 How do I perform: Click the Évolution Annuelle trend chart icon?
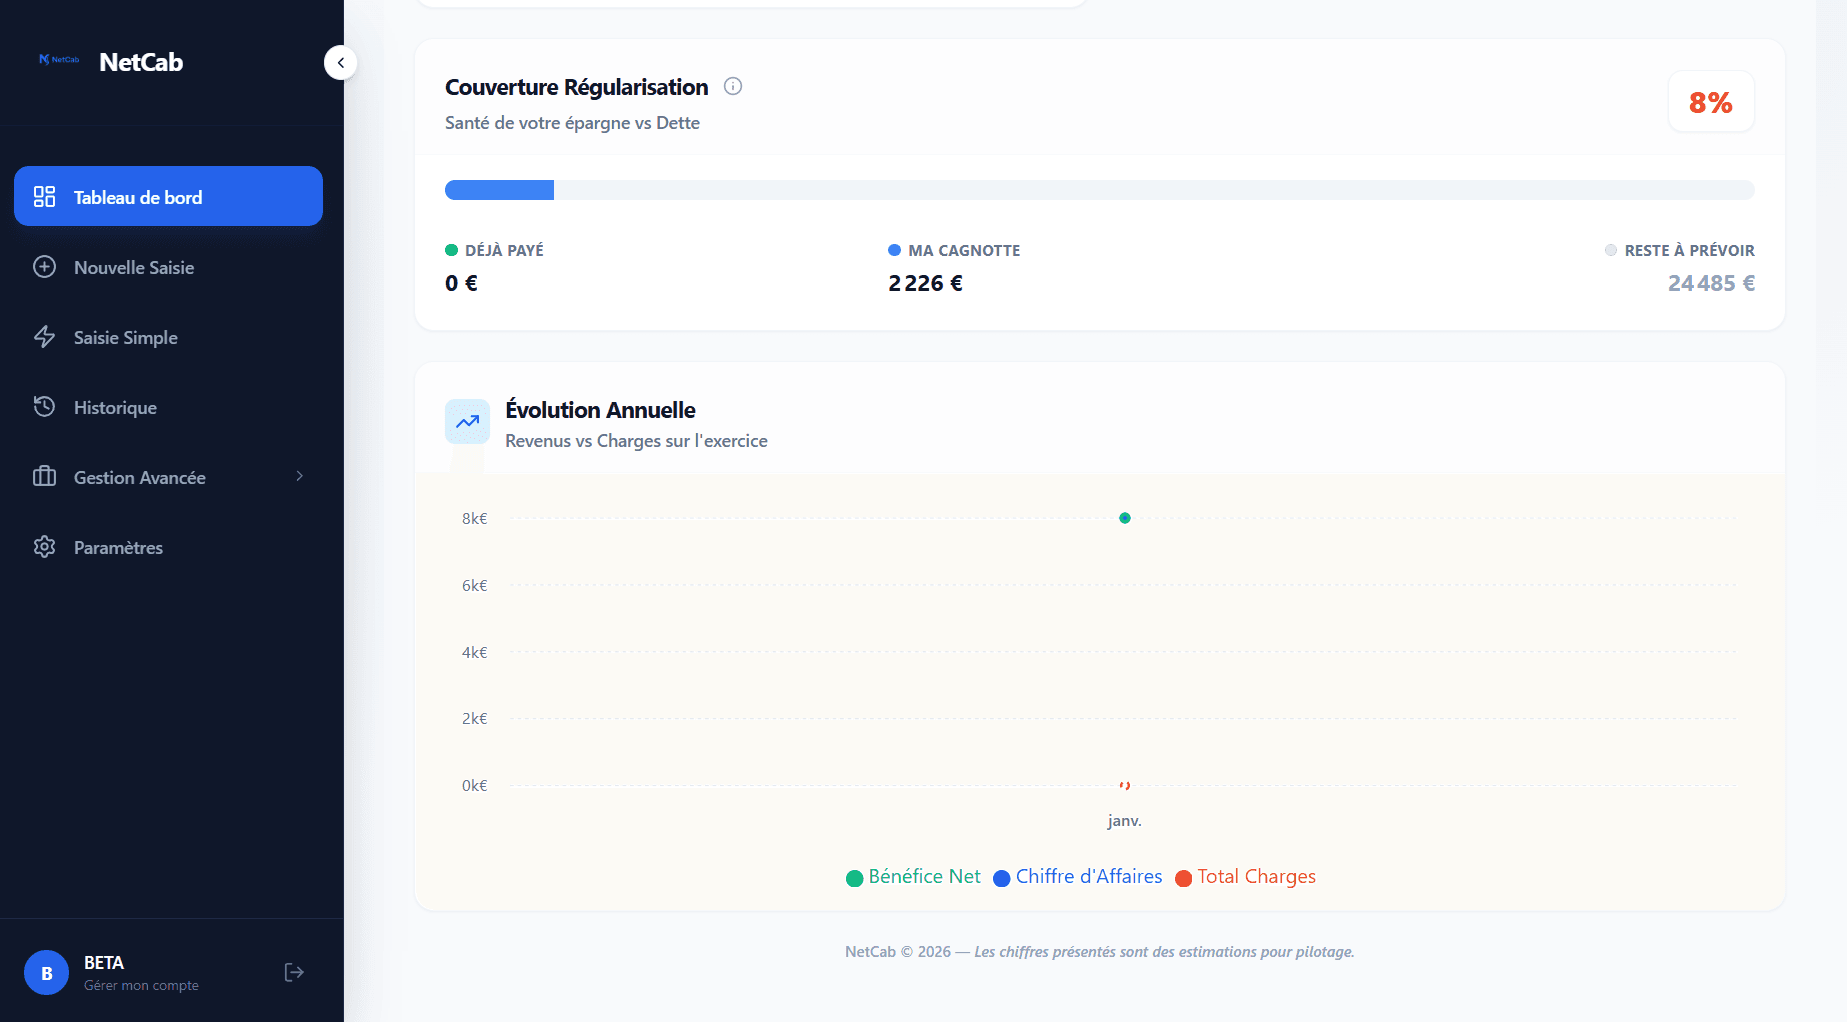(467, 422)
